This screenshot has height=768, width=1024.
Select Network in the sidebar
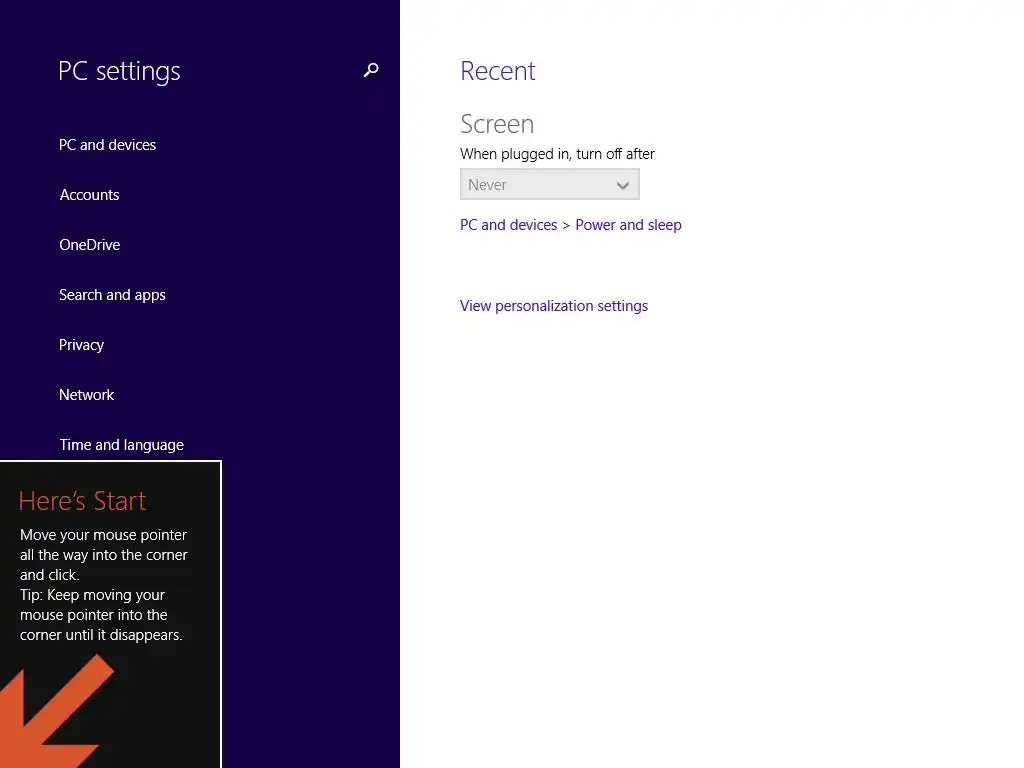[86, 394]
